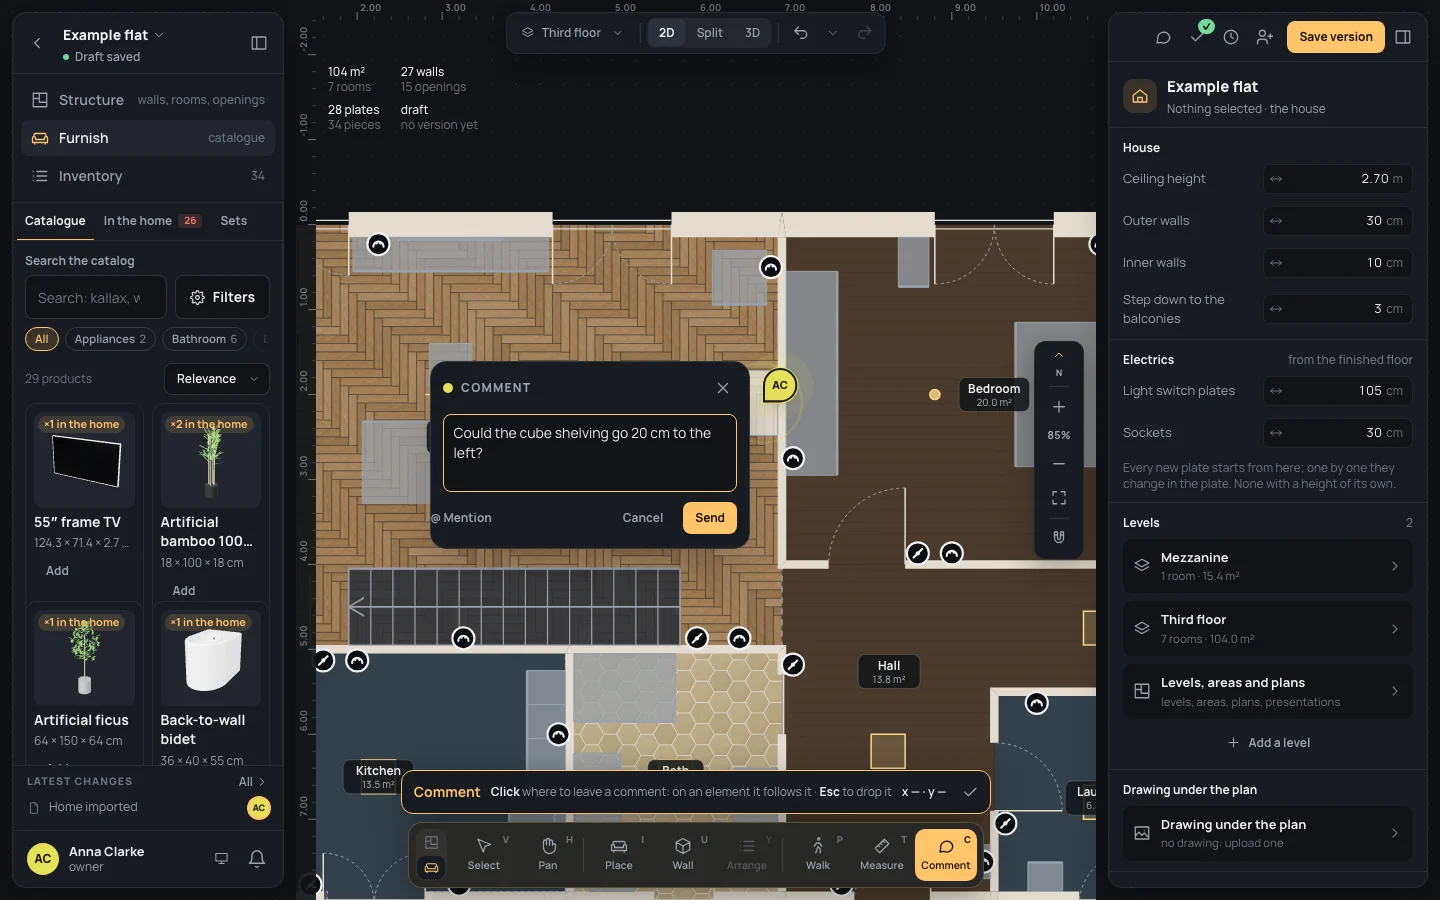Open the Third floor level dropdown
The width and height of the screenshot is (1440, 900).
click(572, 33)
